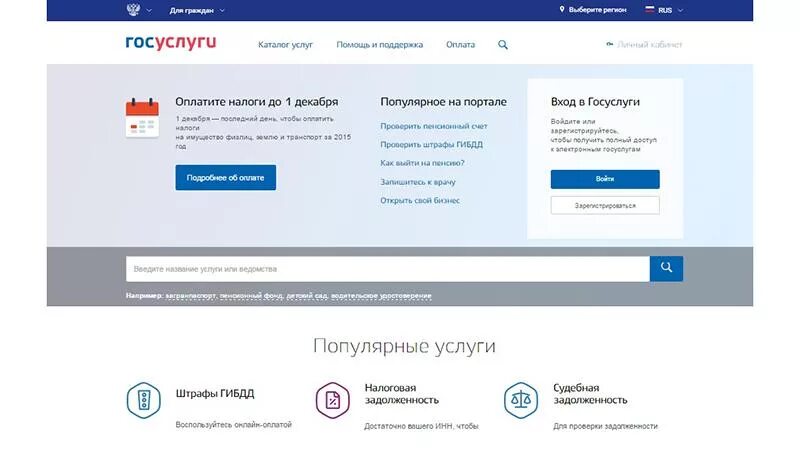Choose region via 'Выберите регион'

pyautogui.click(x=597, y=10)
